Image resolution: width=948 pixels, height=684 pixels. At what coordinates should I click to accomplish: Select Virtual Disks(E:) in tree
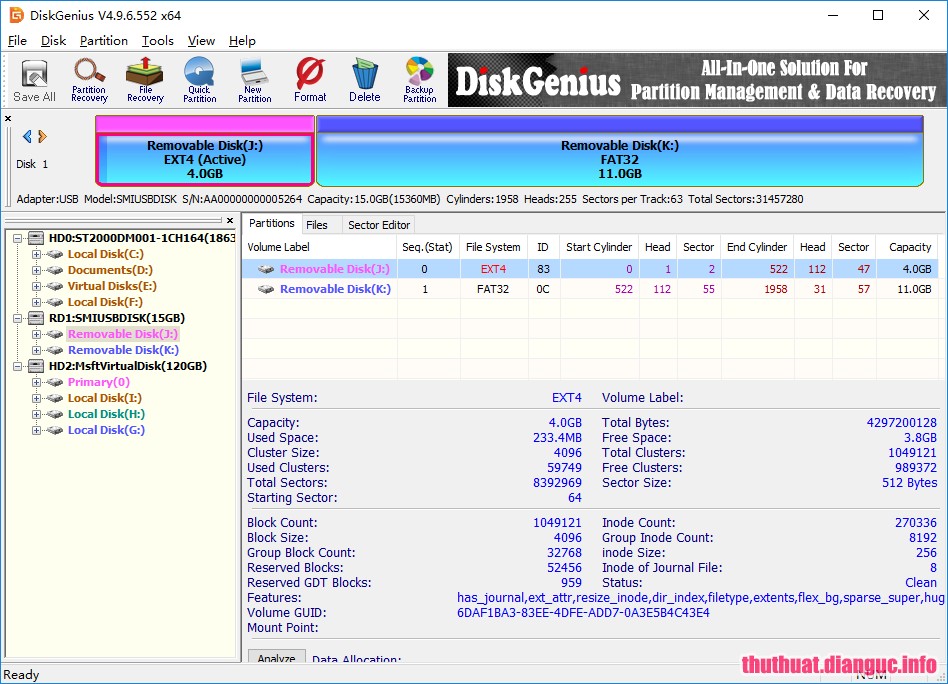point(112,286)
